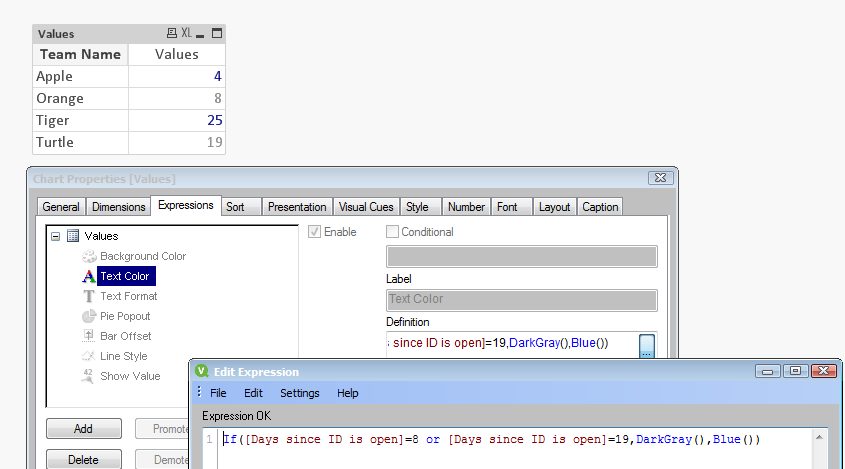Image resolution: width=845 pixels, height=469 pixels.
Task: Open the Help menu in Edit Expression
Action: [x=348, y=393]
